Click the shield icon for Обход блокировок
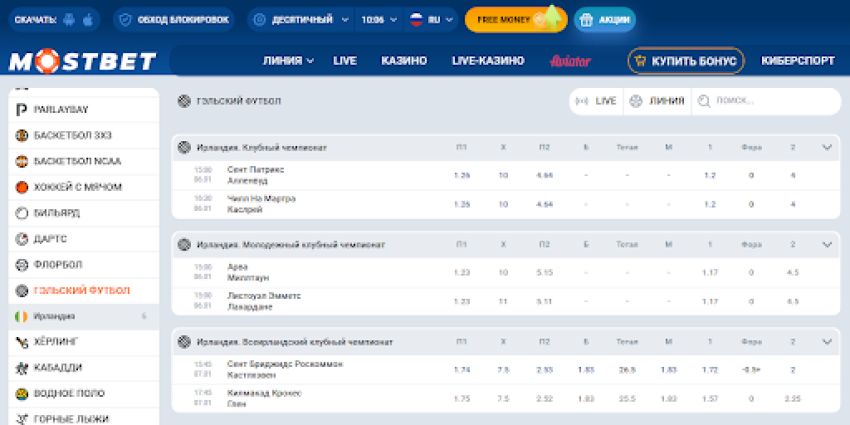The width and height of the screenshot is (850, 425). pyautogui.click(x=125, y=20)
